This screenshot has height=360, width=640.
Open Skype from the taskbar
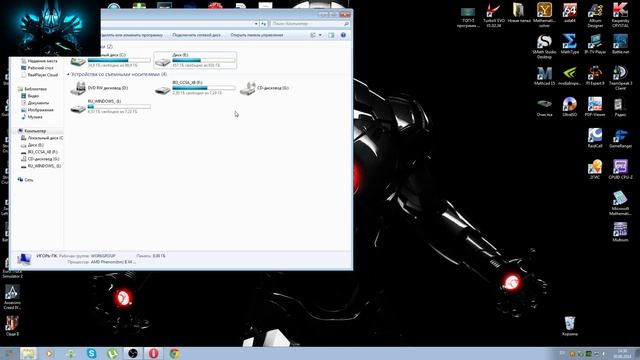[92, 353]
